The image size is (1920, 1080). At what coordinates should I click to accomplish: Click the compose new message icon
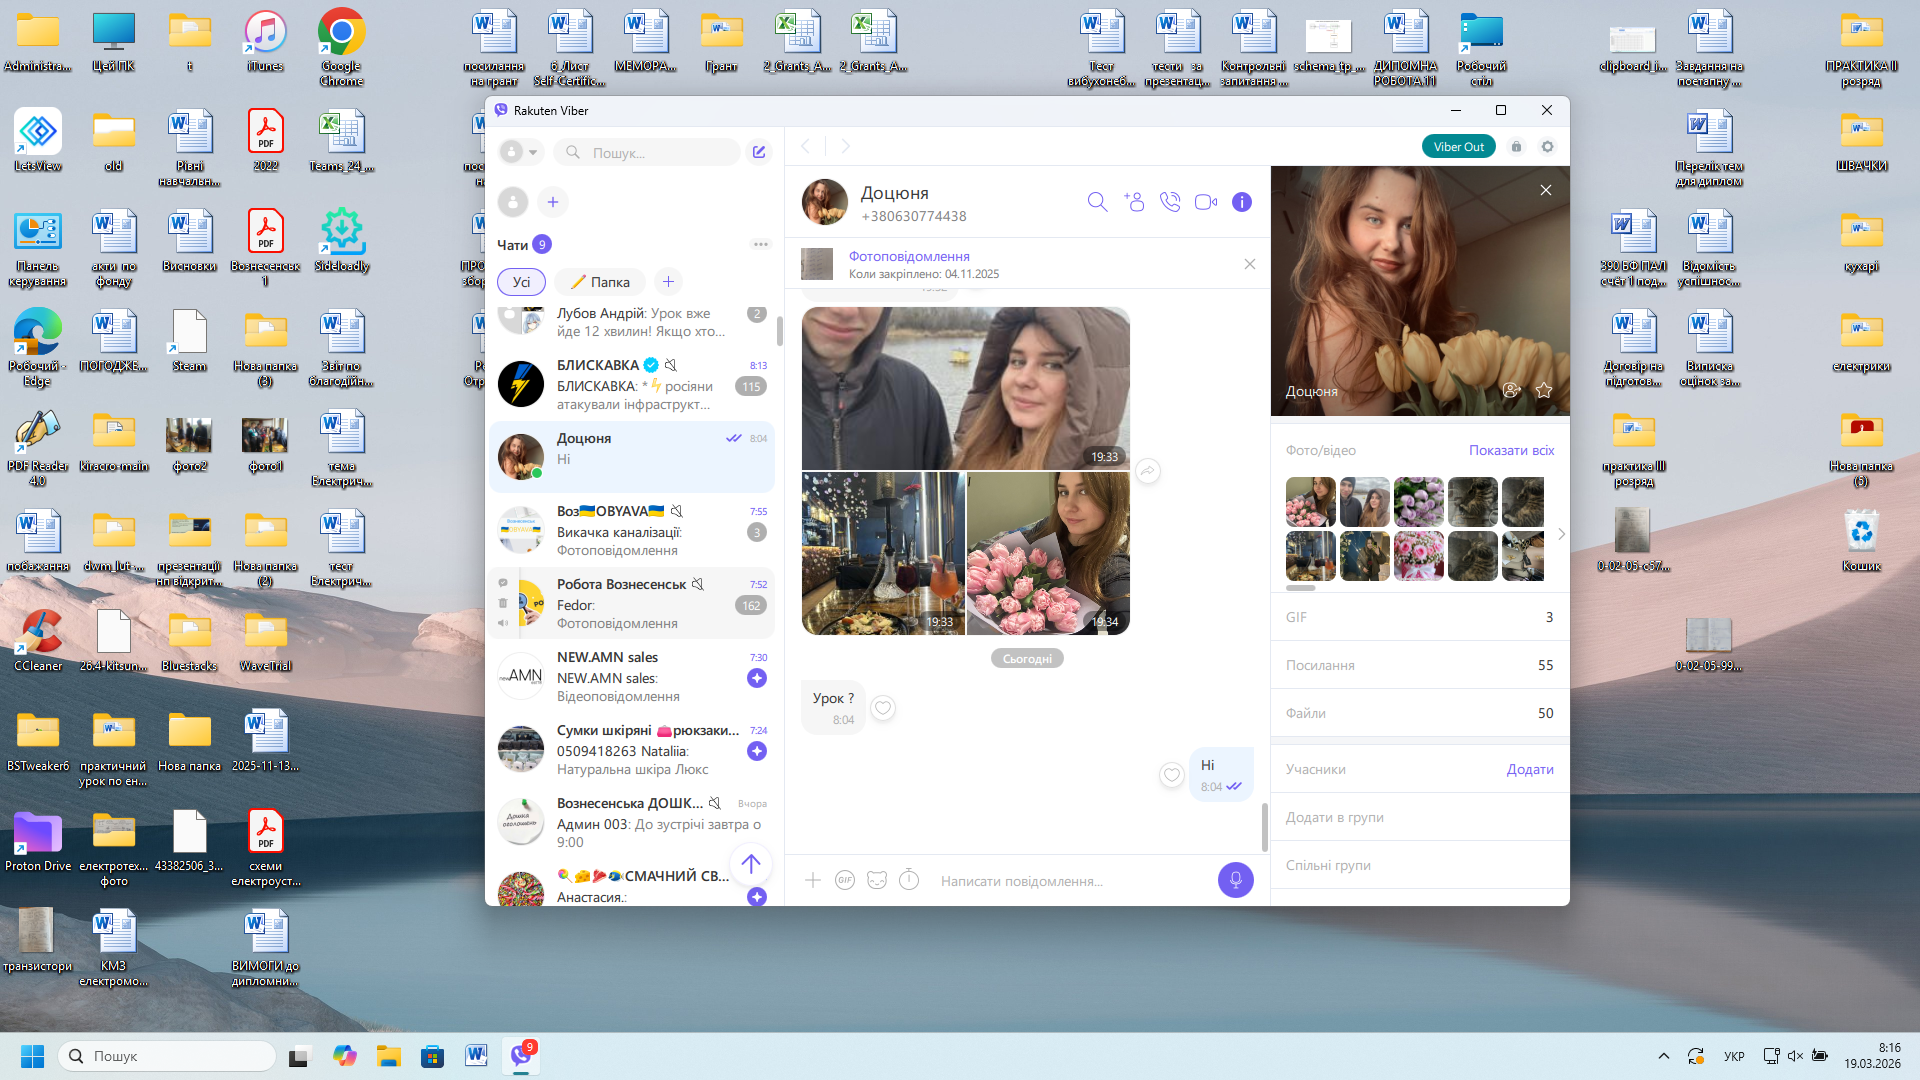tap(759, 152)
